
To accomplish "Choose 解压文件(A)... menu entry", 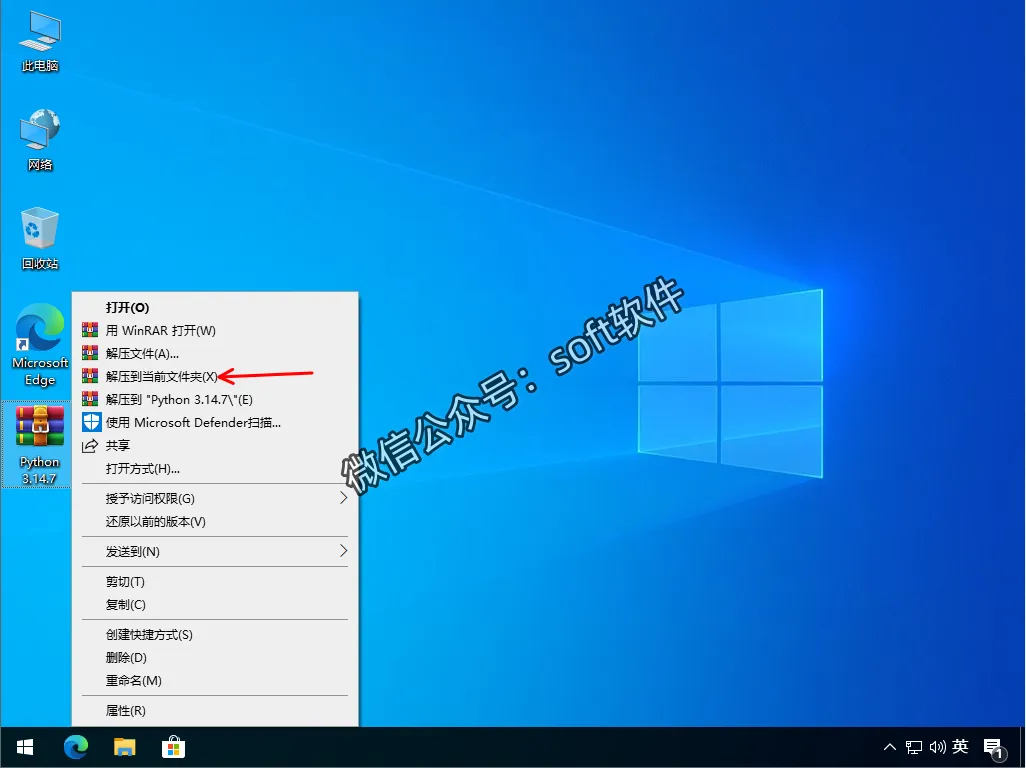I will (215, 354).
